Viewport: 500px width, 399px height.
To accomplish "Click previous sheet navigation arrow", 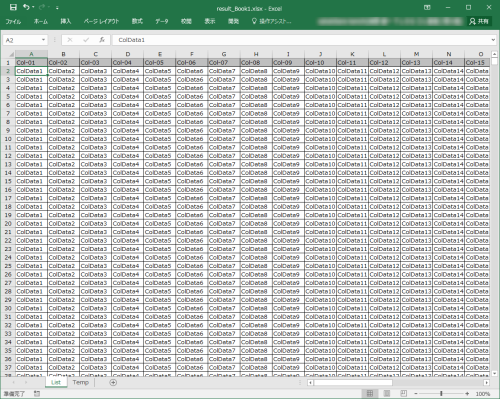I will coord(13,382).
